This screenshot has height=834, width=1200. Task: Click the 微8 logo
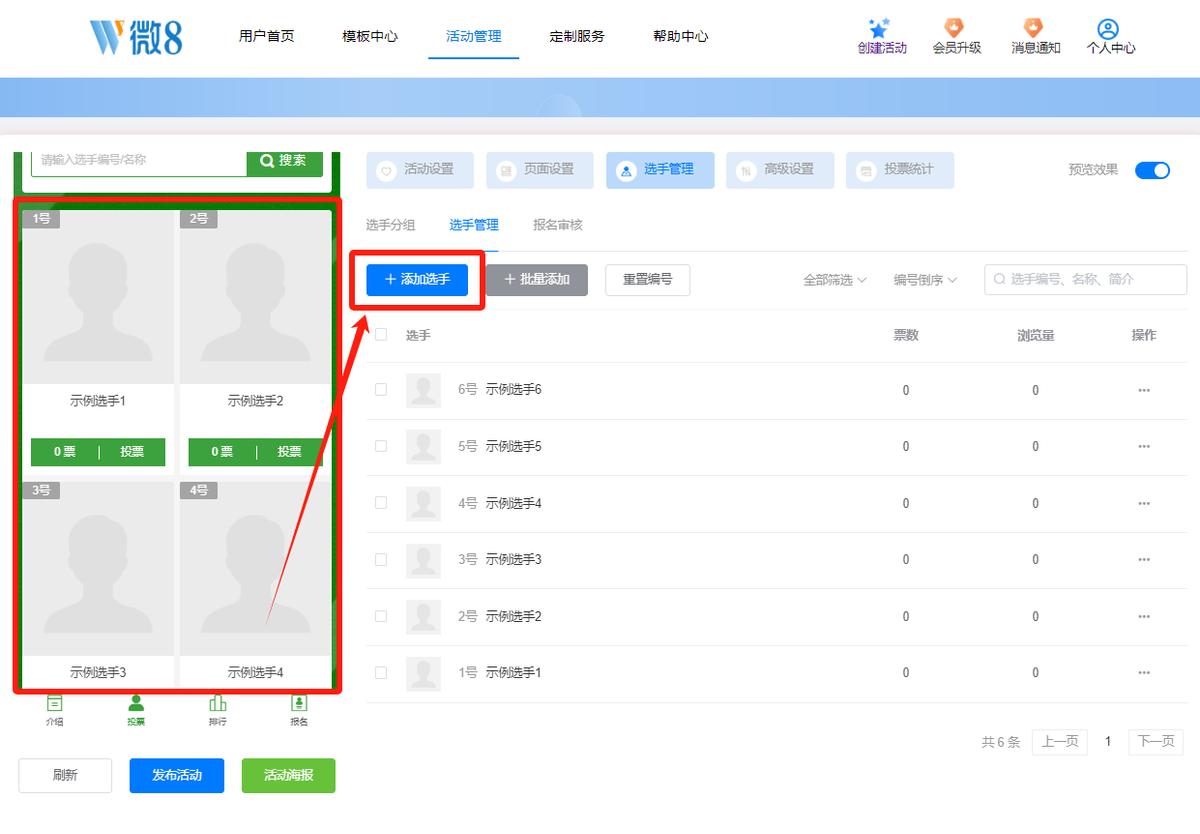click(x=136, y=37)
